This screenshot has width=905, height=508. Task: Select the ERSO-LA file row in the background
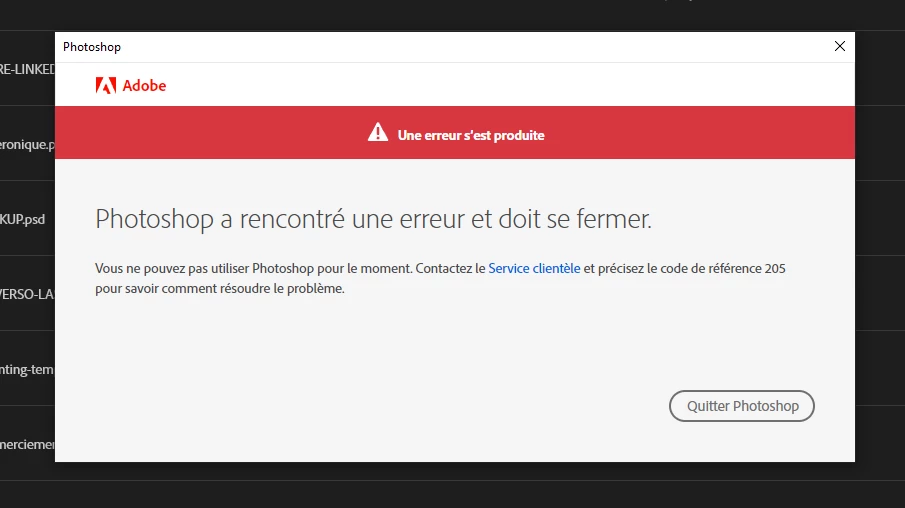[27, 294]
